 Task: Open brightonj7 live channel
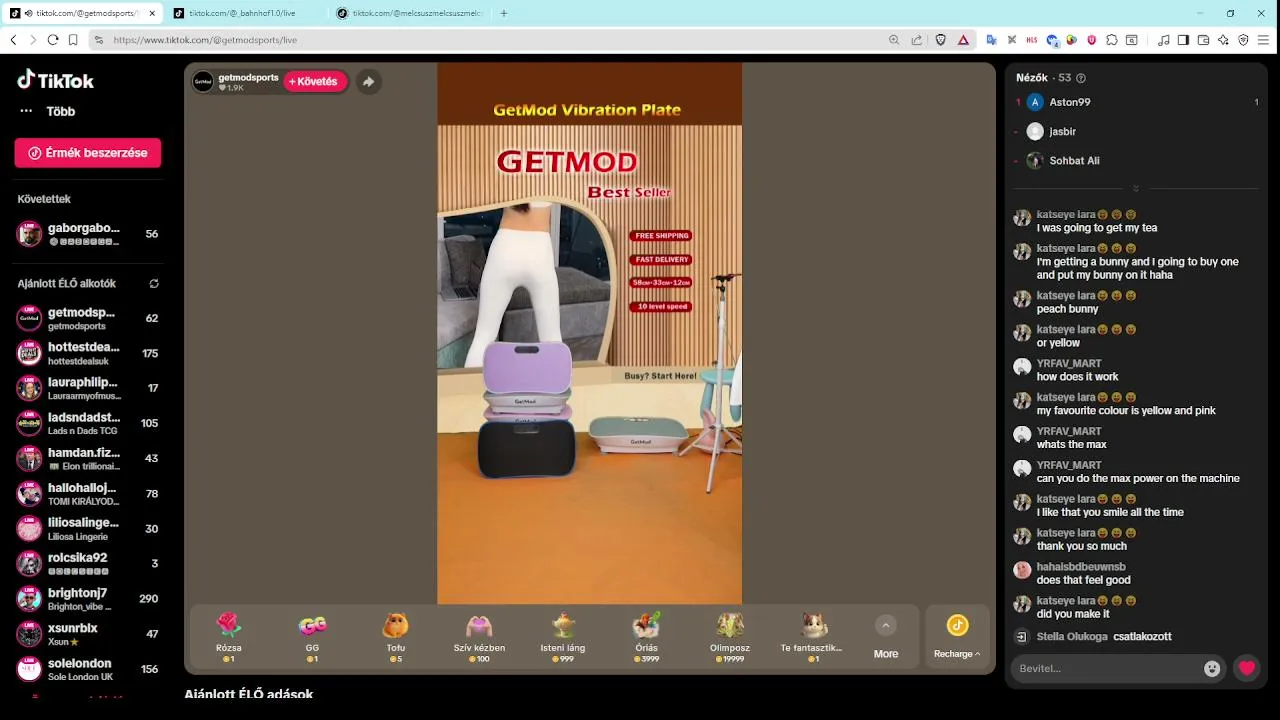click(88, 598)
